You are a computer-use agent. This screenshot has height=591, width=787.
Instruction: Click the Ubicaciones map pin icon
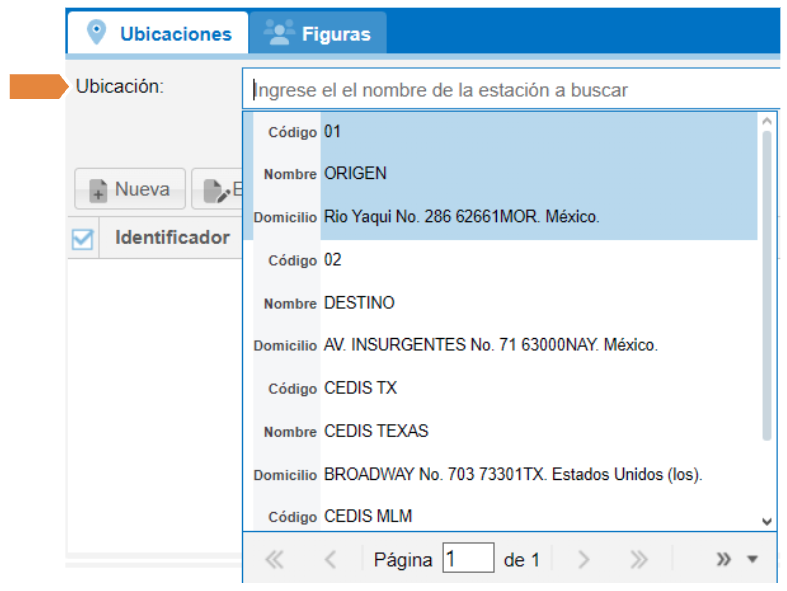[x=96, y=33]
